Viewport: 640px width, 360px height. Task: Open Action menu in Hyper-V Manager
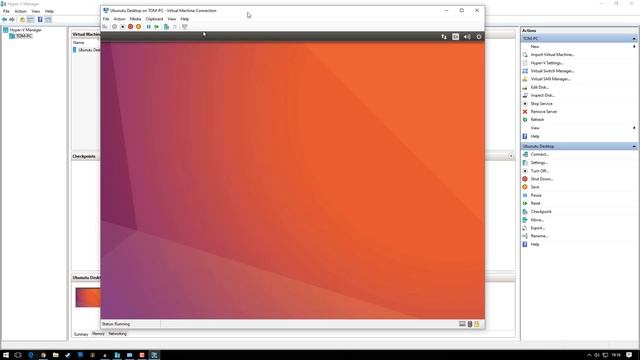coord(20,11)
